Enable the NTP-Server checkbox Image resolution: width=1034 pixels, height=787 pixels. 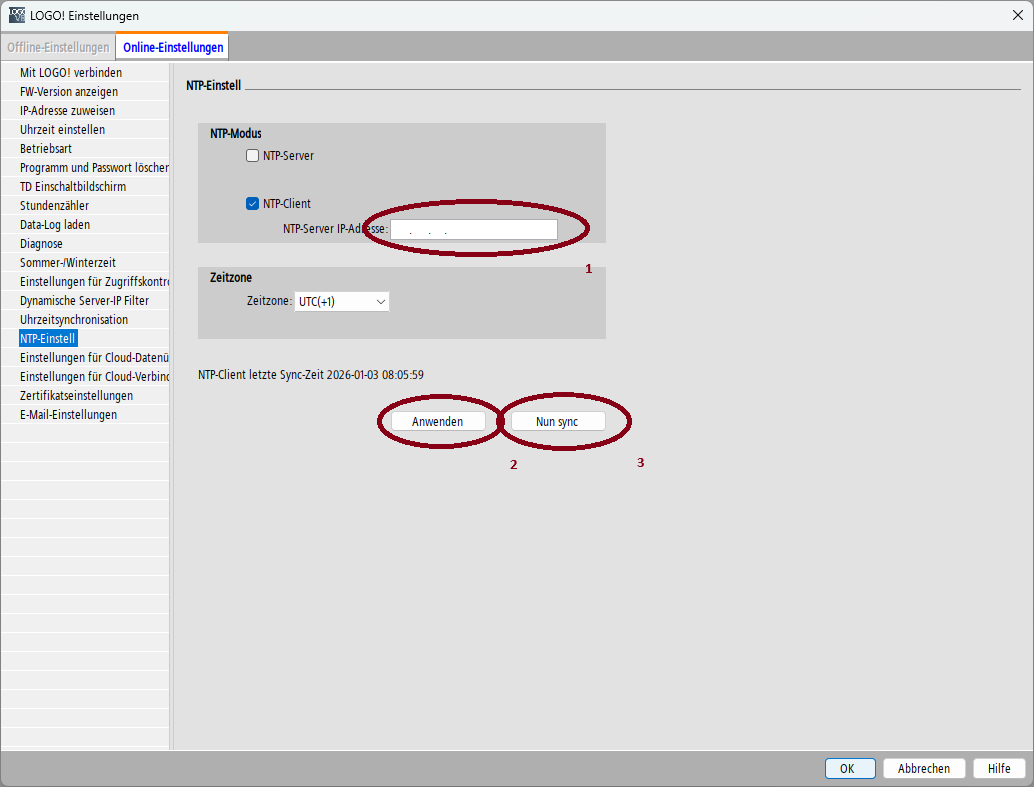(x=253, y=156)
